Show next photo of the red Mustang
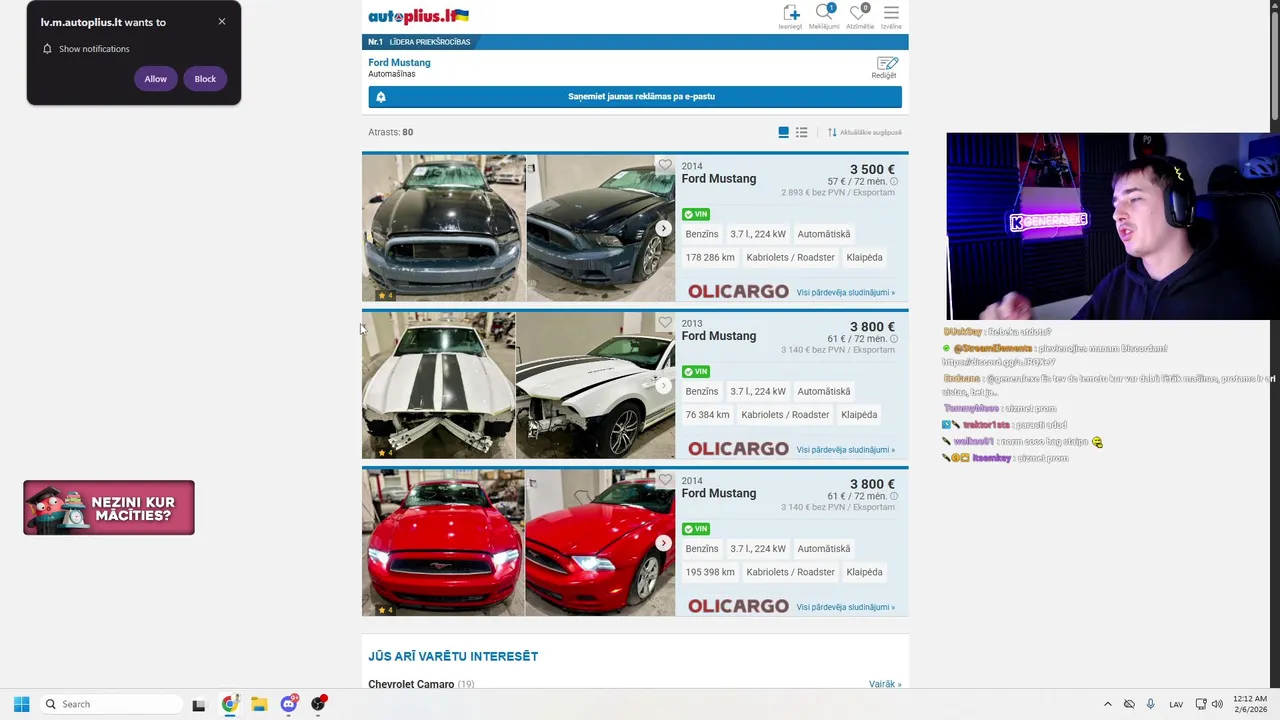The height and width of the screenshot is (720, 1280). (x=663, y=543)
